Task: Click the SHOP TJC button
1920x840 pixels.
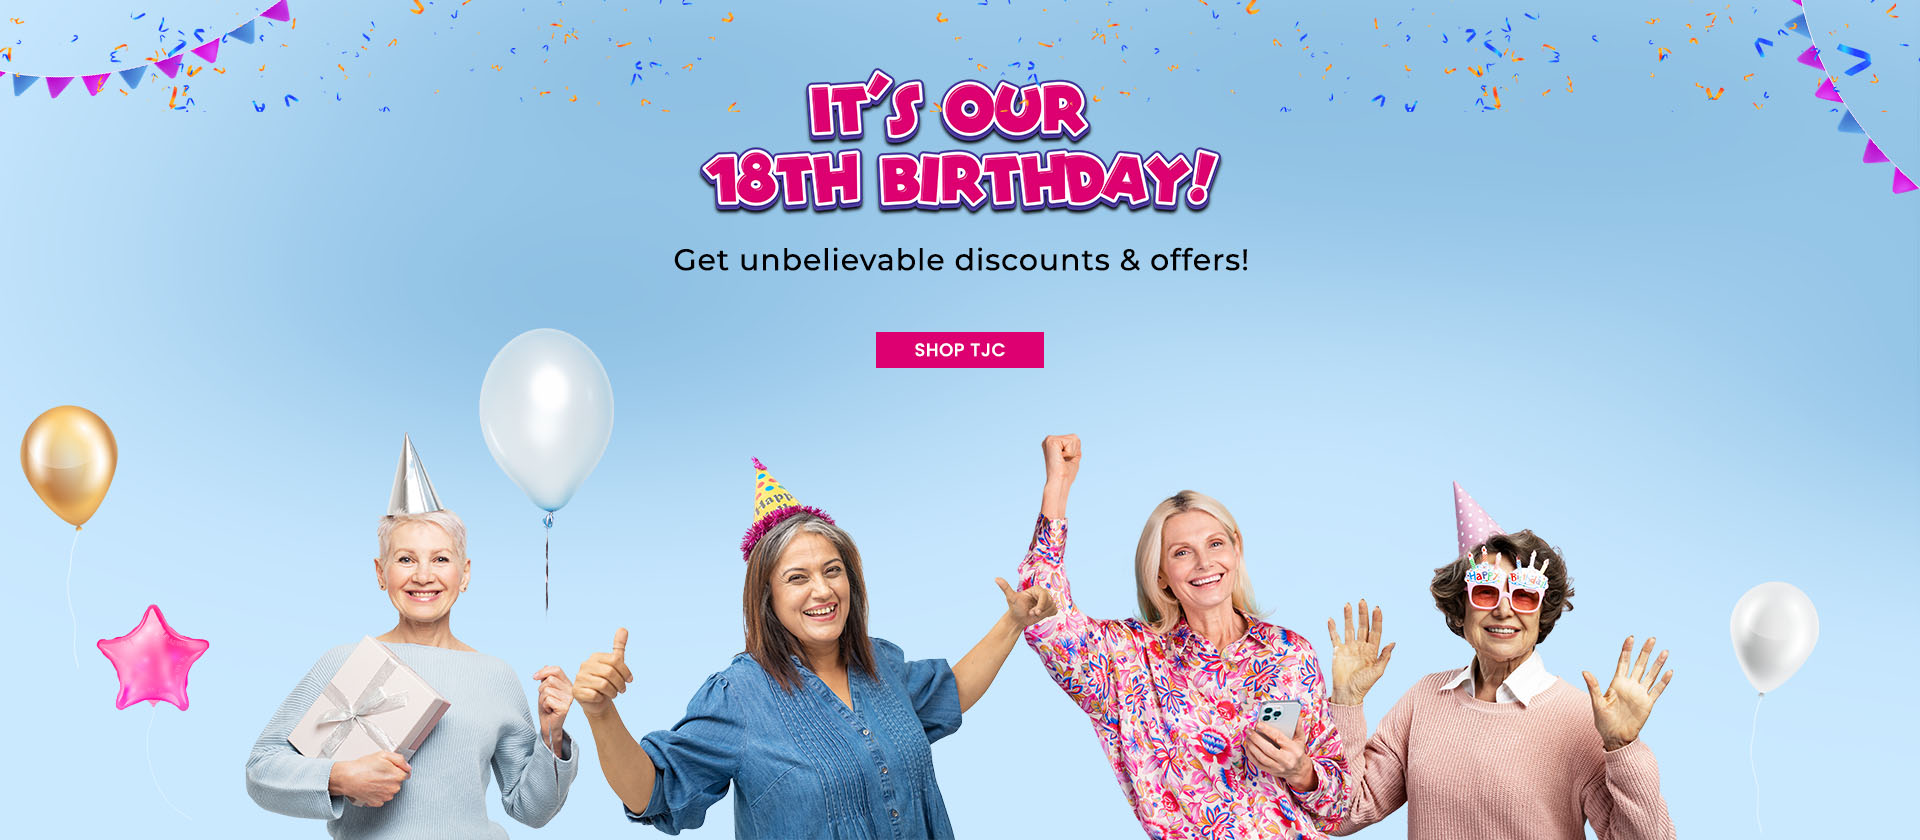Action: (x=960, y=350)
